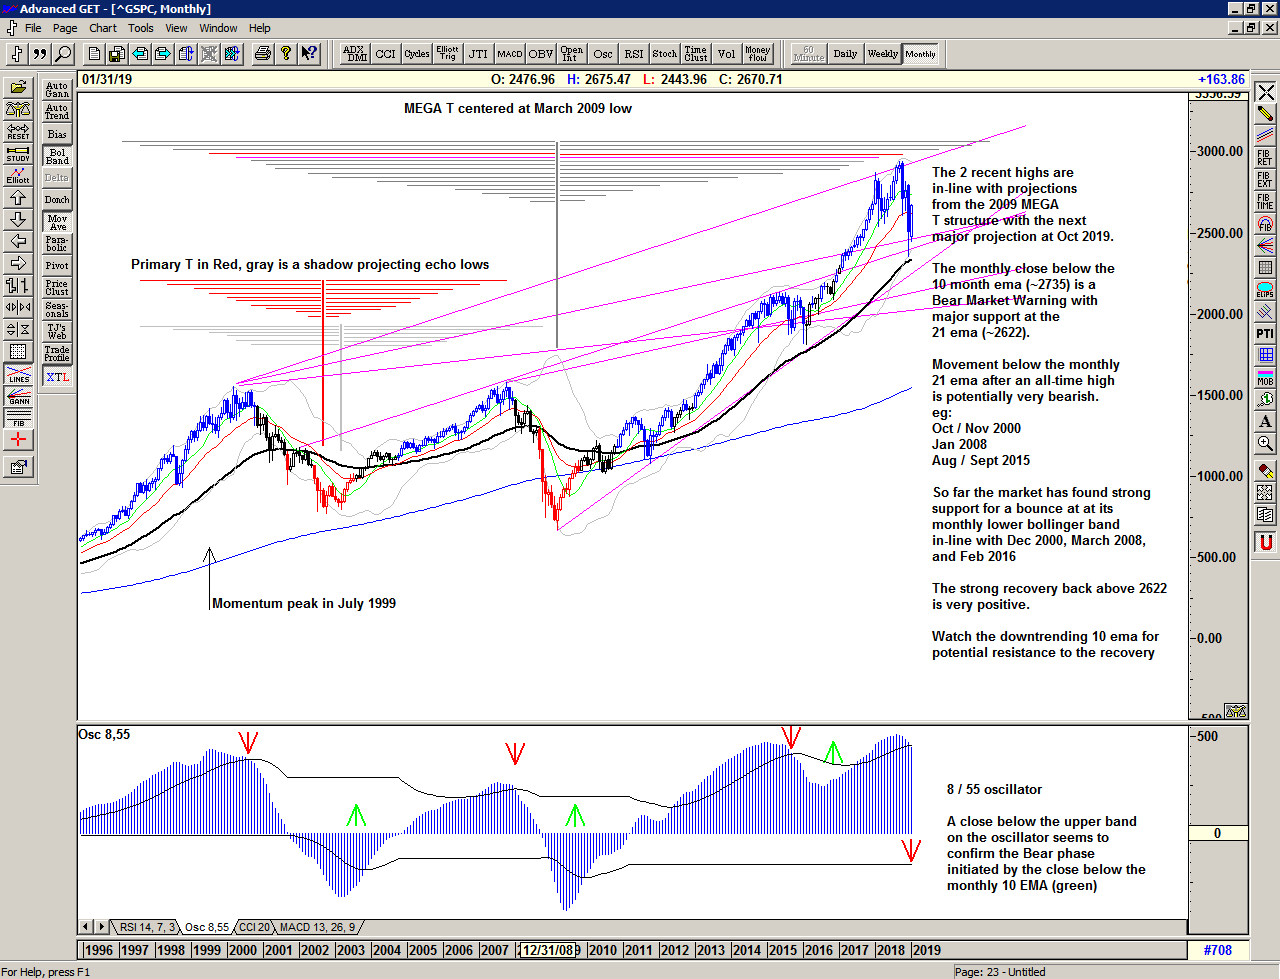Select the GANN lines tool
This screenshot has width=1280, height=979.
[18, 396]
